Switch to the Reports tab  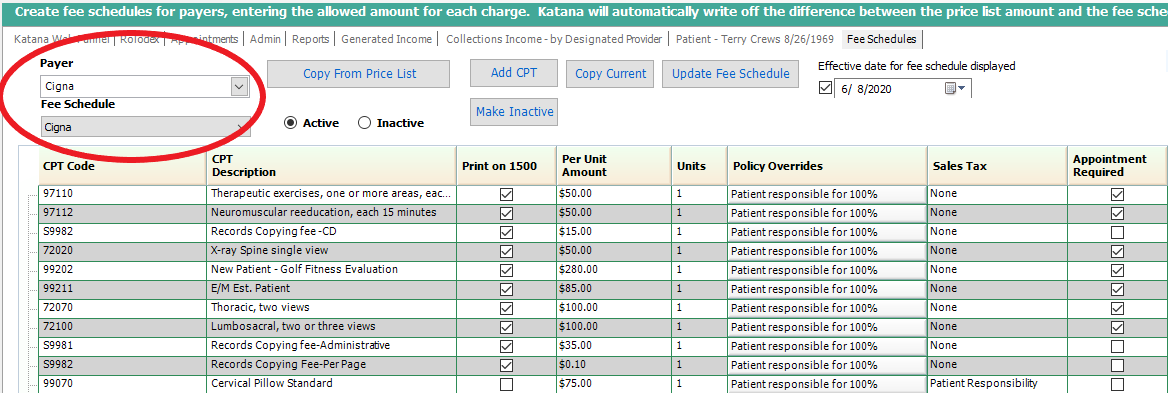coord(310,39)
